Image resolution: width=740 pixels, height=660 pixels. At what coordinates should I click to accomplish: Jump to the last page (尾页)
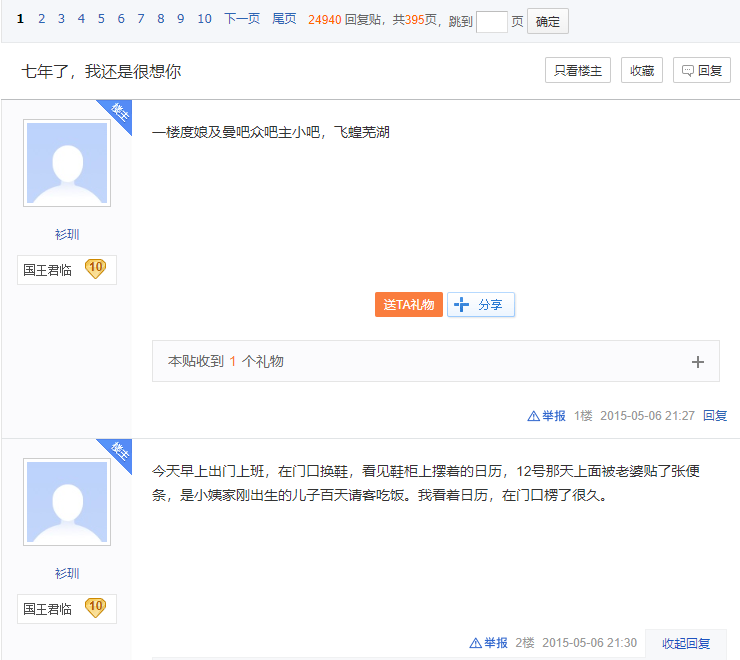click(284, 19)
